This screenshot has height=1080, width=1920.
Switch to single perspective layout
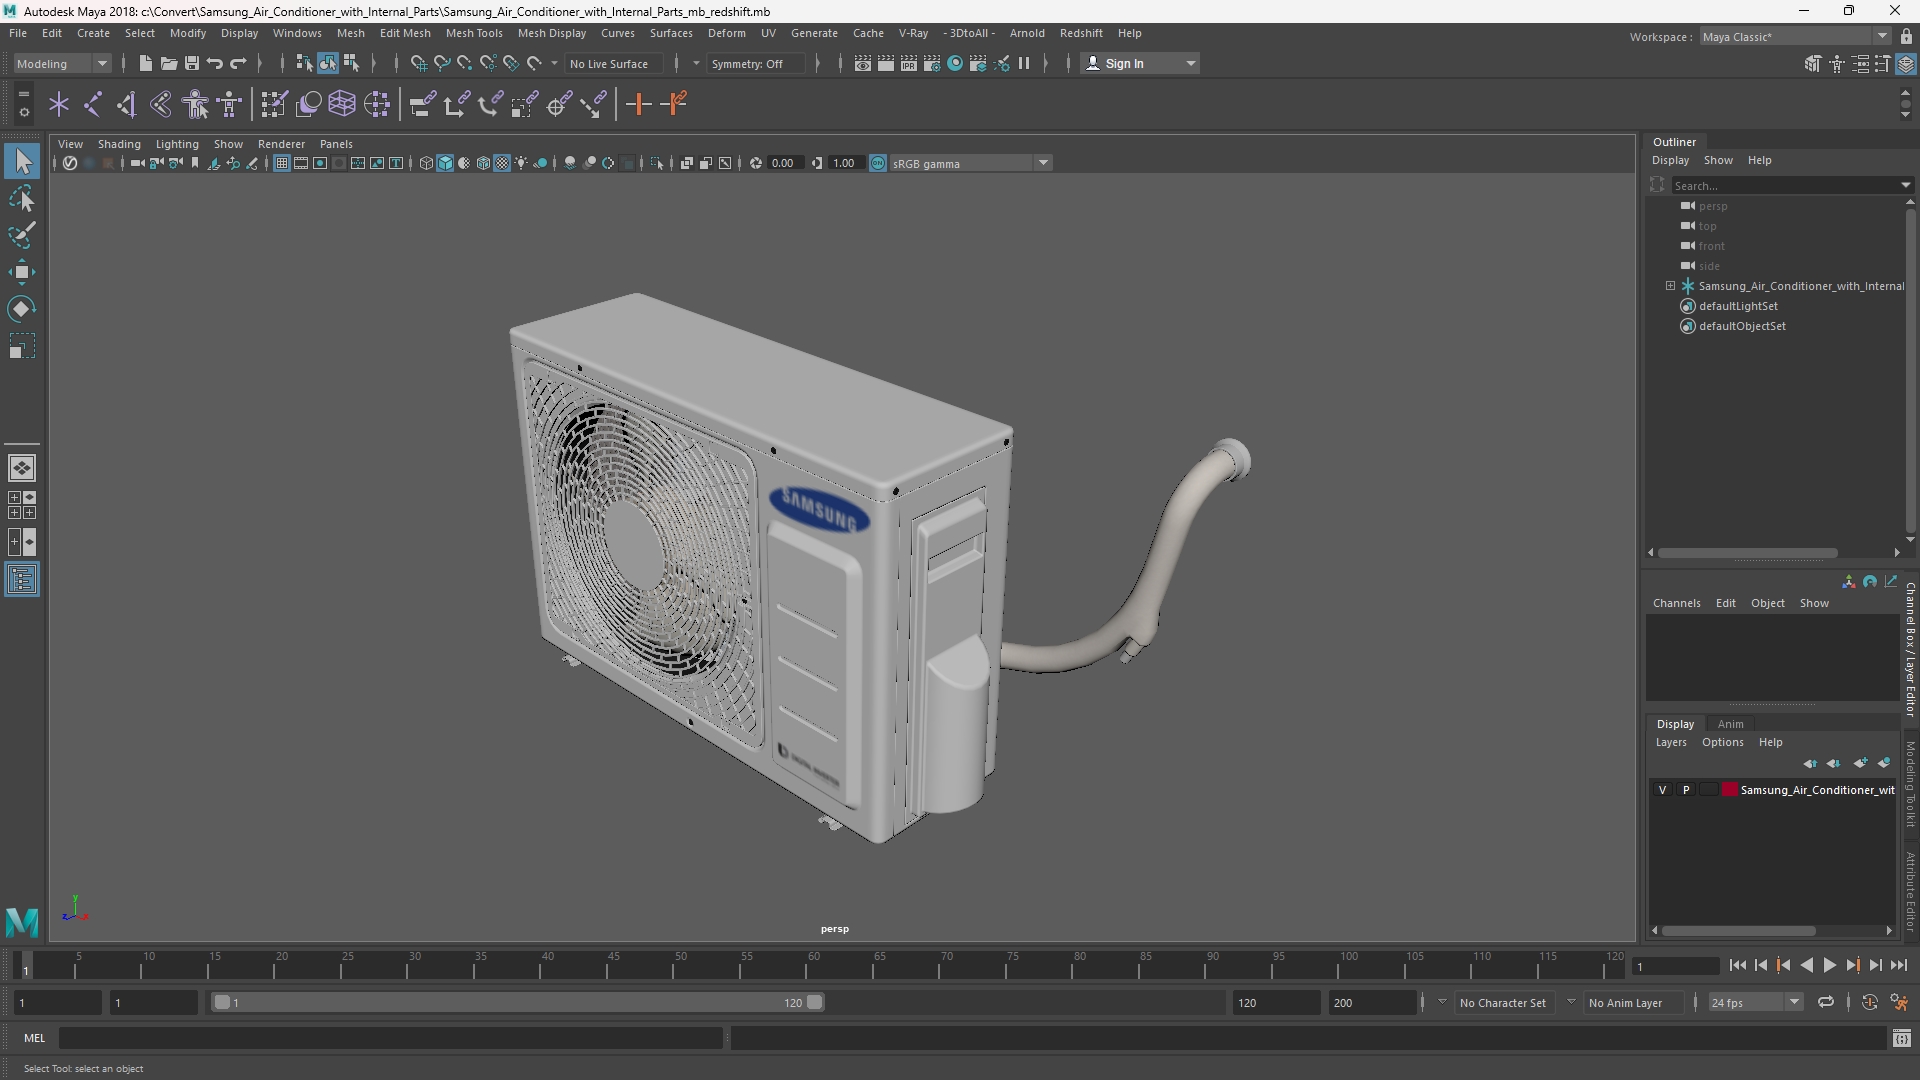(x=22, y=468)
